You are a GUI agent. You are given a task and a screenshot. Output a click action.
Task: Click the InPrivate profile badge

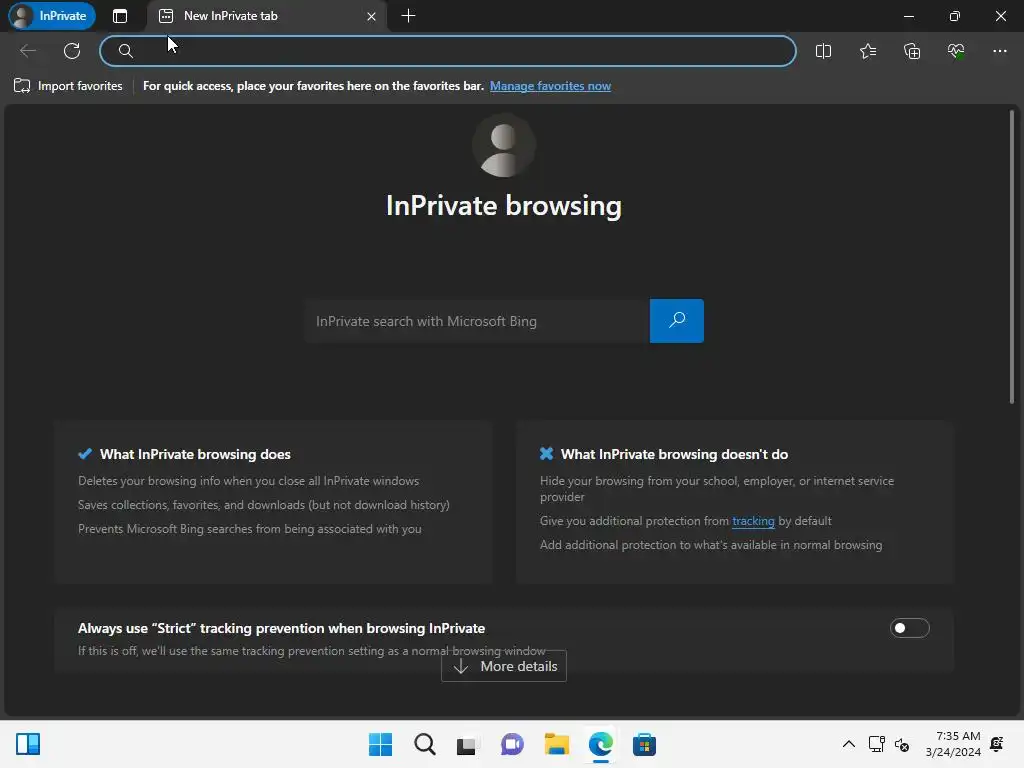tap(52, 16)
